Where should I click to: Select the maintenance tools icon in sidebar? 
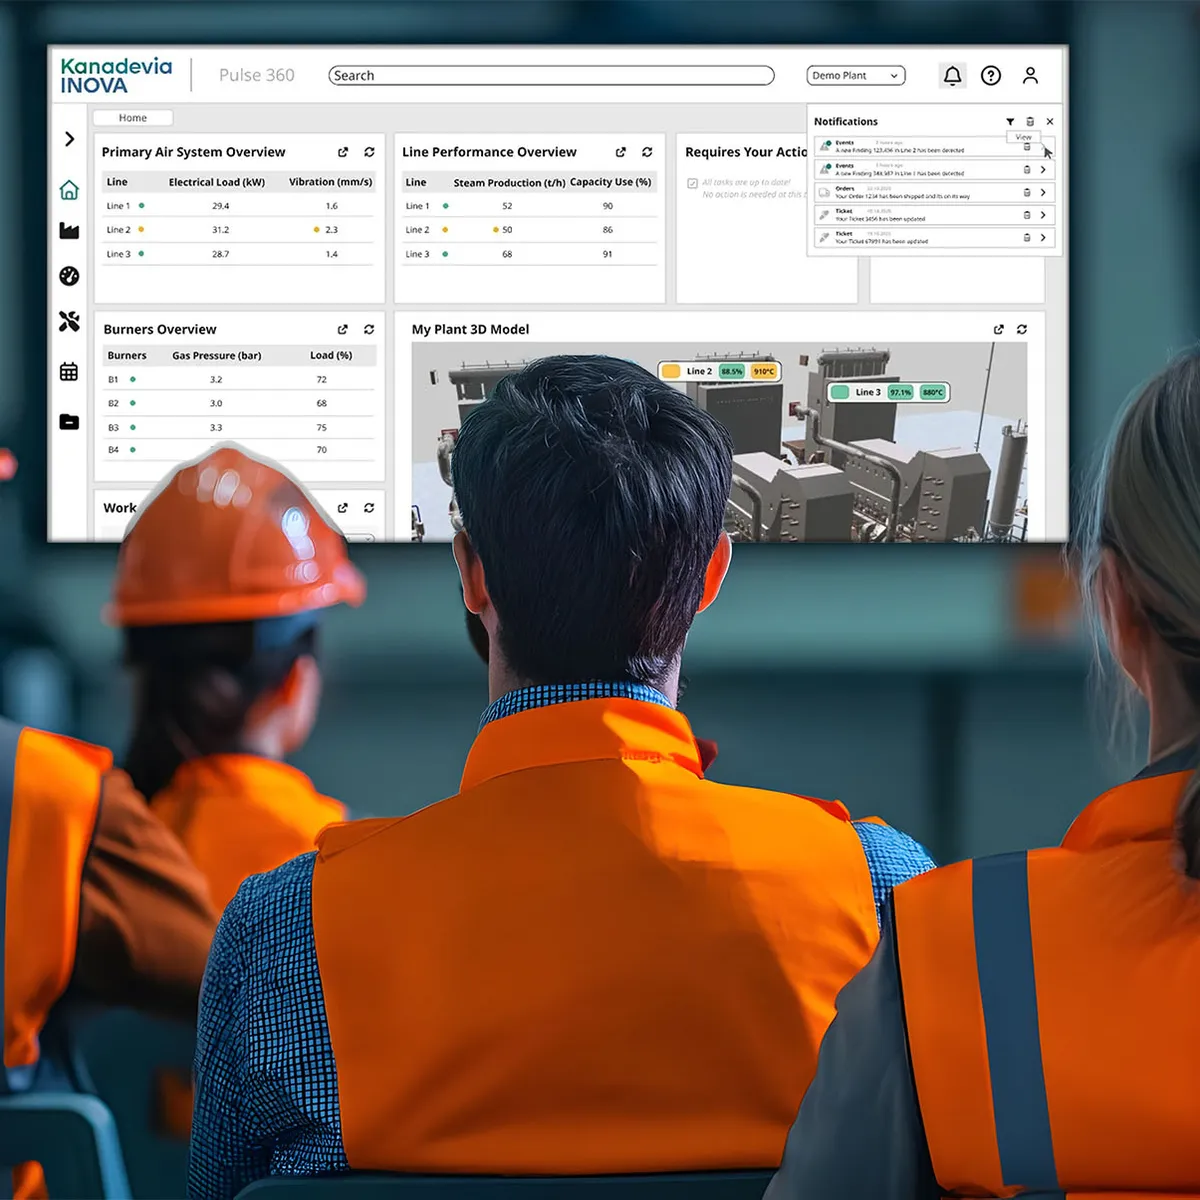click(x=69, y=321)
